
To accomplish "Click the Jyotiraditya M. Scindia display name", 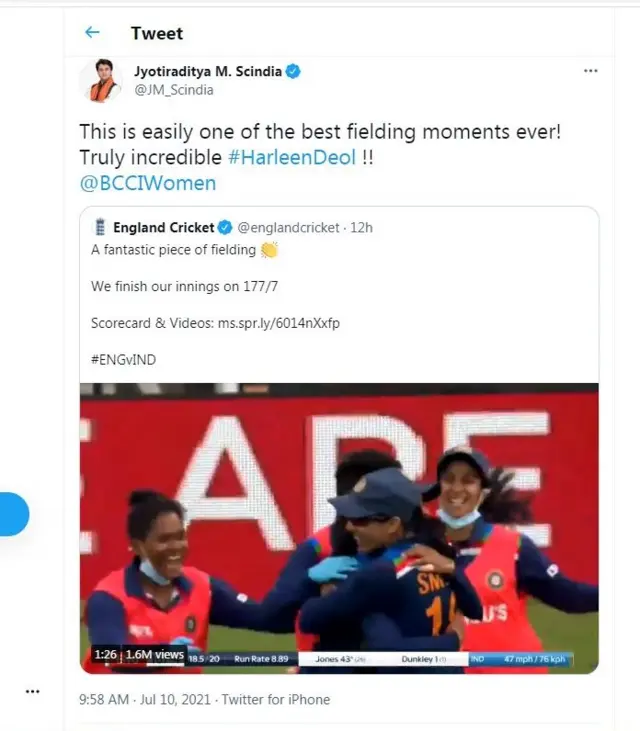I will click(208, 72).
